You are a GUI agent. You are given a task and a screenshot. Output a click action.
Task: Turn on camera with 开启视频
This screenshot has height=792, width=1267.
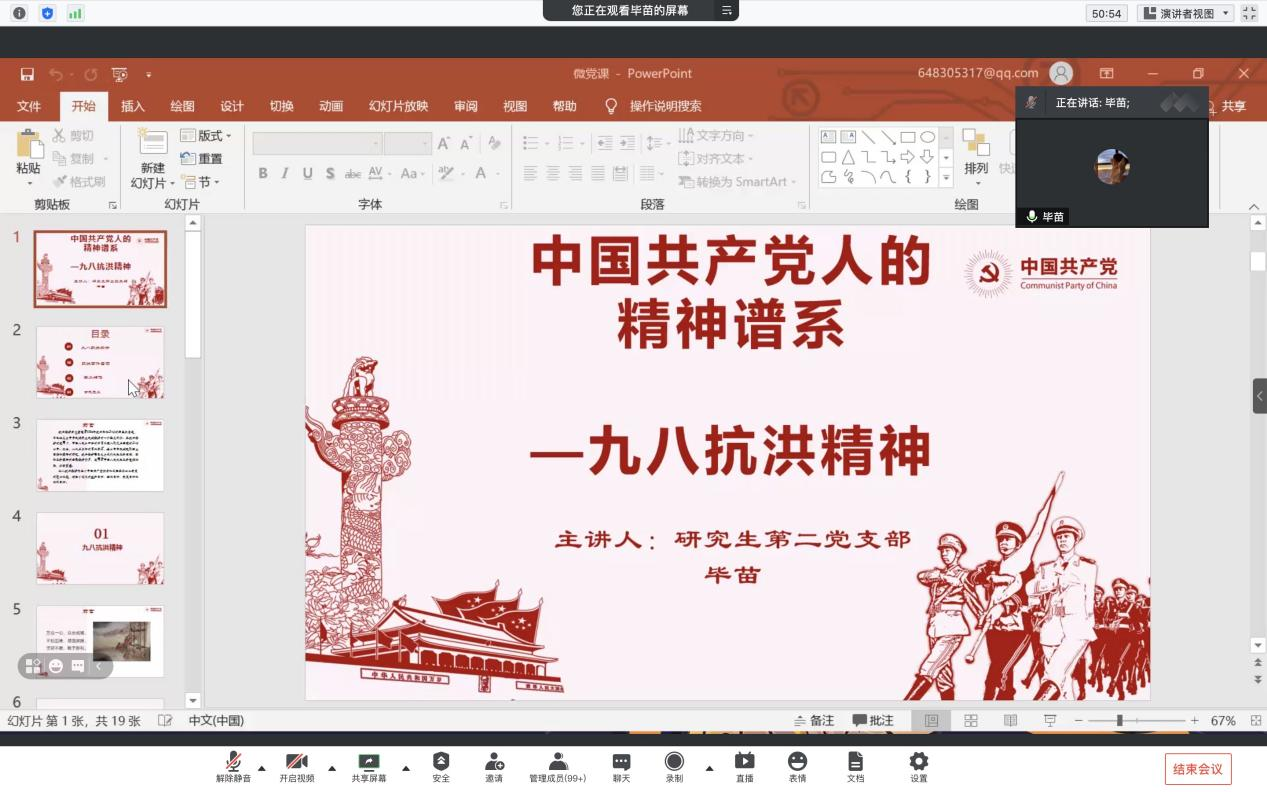pos(296,765)
